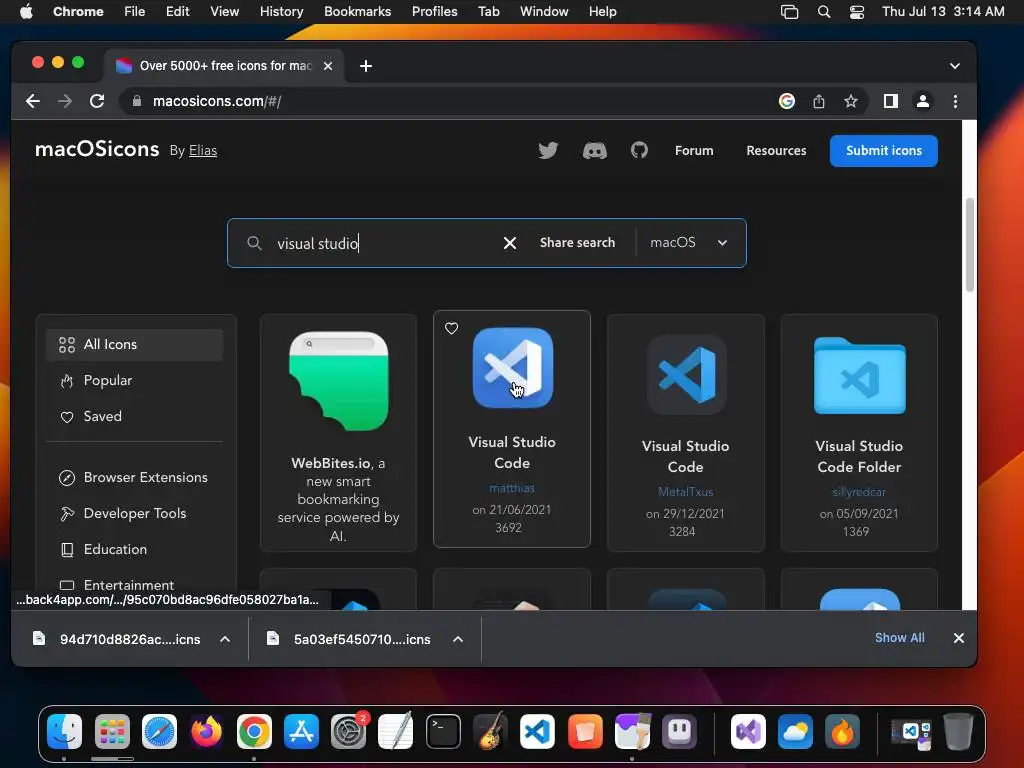Open the Forum link
Screen dimensions: 1024x768
click(x=694, y=150)
